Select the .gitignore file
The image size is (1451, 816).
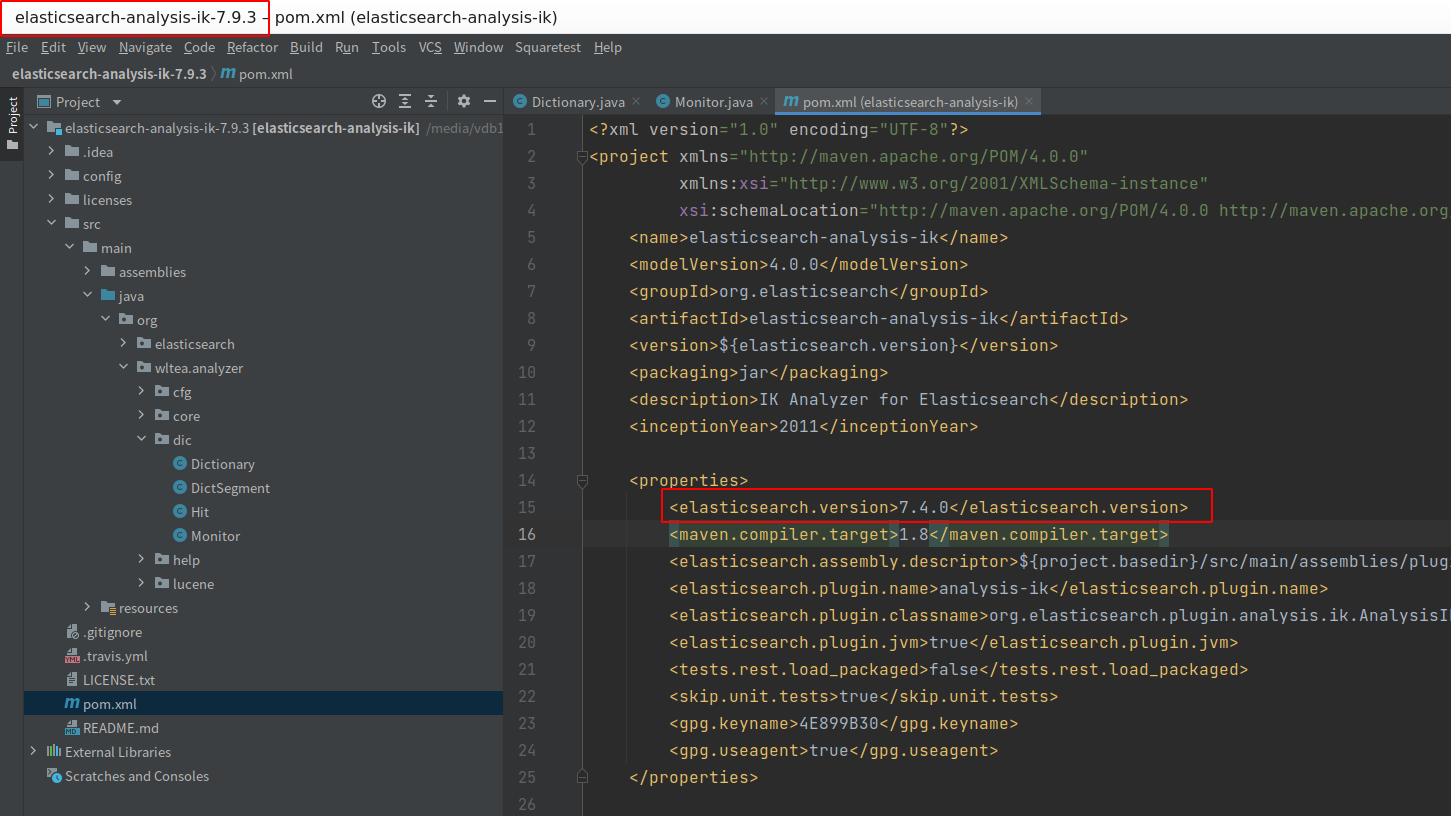[104, 632]
